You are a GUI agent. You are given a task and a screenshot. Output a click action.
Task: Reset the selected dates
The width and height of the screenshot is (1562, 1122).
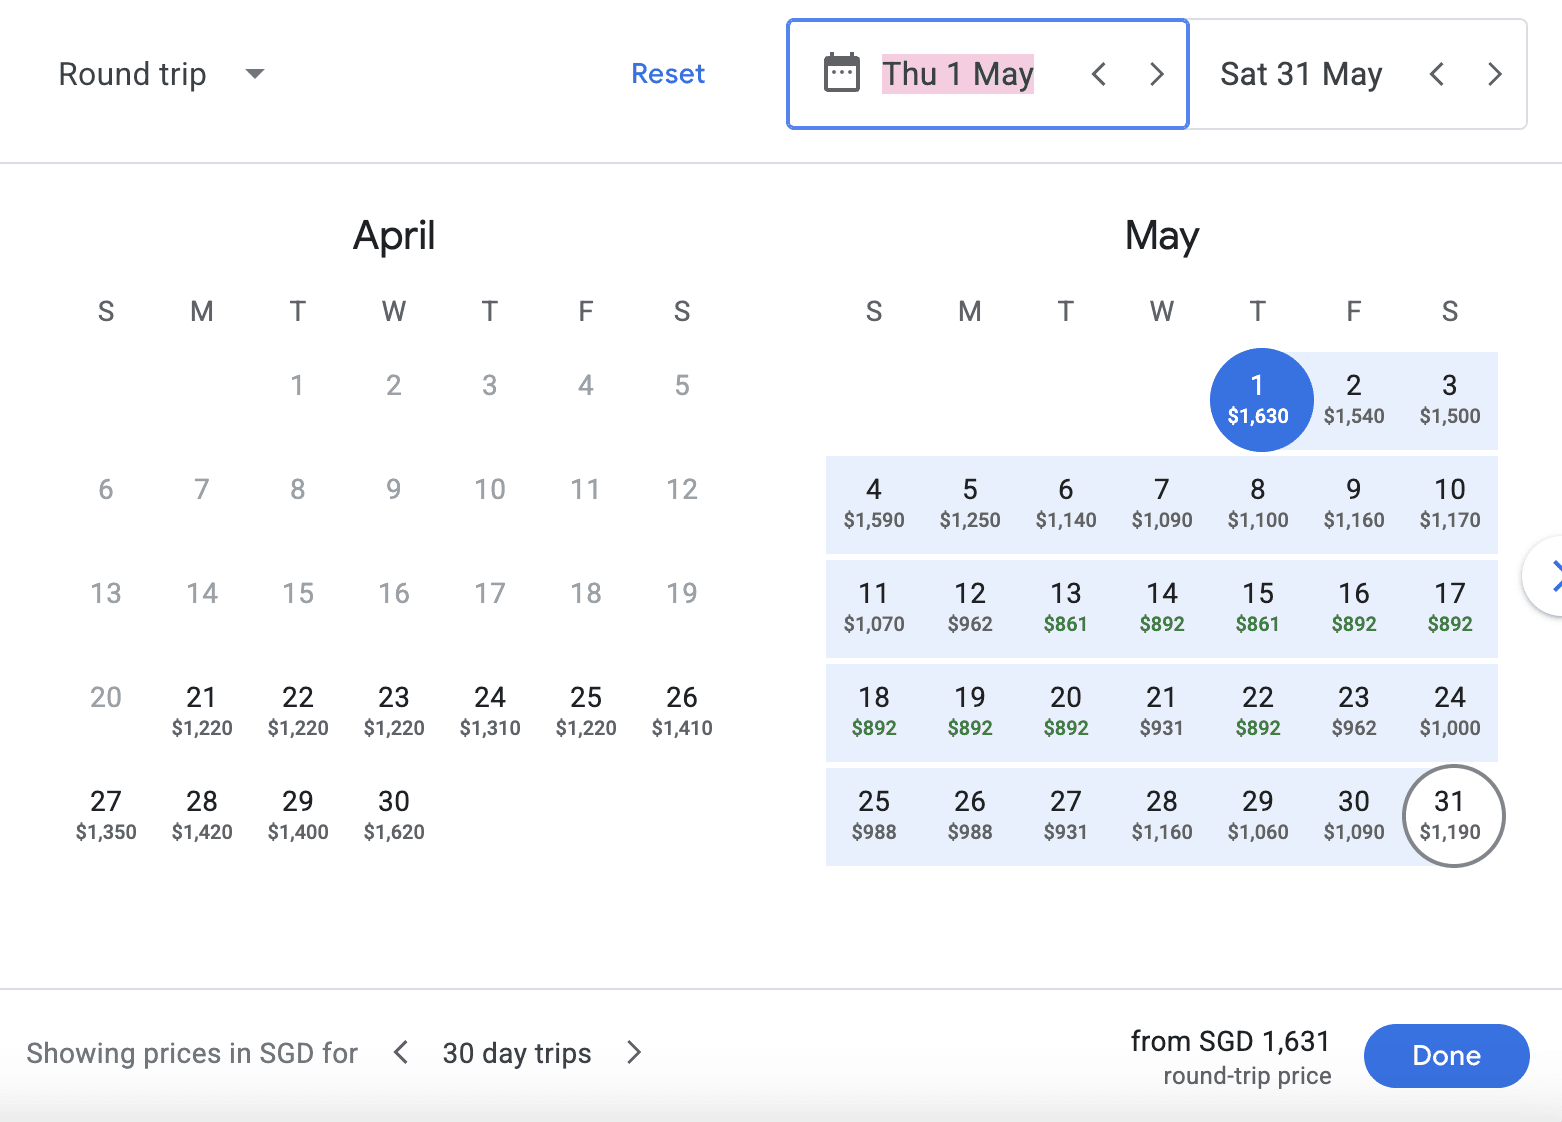tap(668, 74)
